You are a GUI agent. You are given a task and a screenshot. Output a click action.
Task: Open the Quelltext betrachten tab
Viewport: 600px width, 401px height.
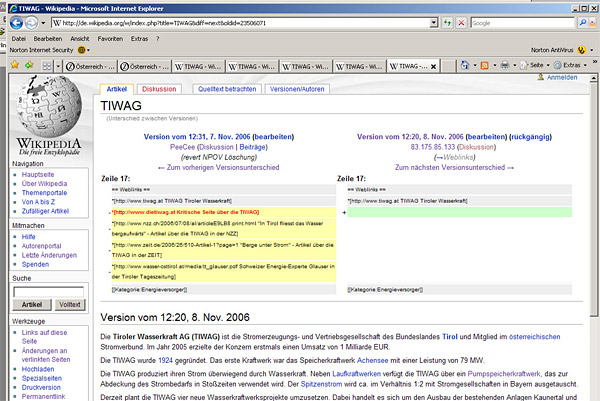227,89
